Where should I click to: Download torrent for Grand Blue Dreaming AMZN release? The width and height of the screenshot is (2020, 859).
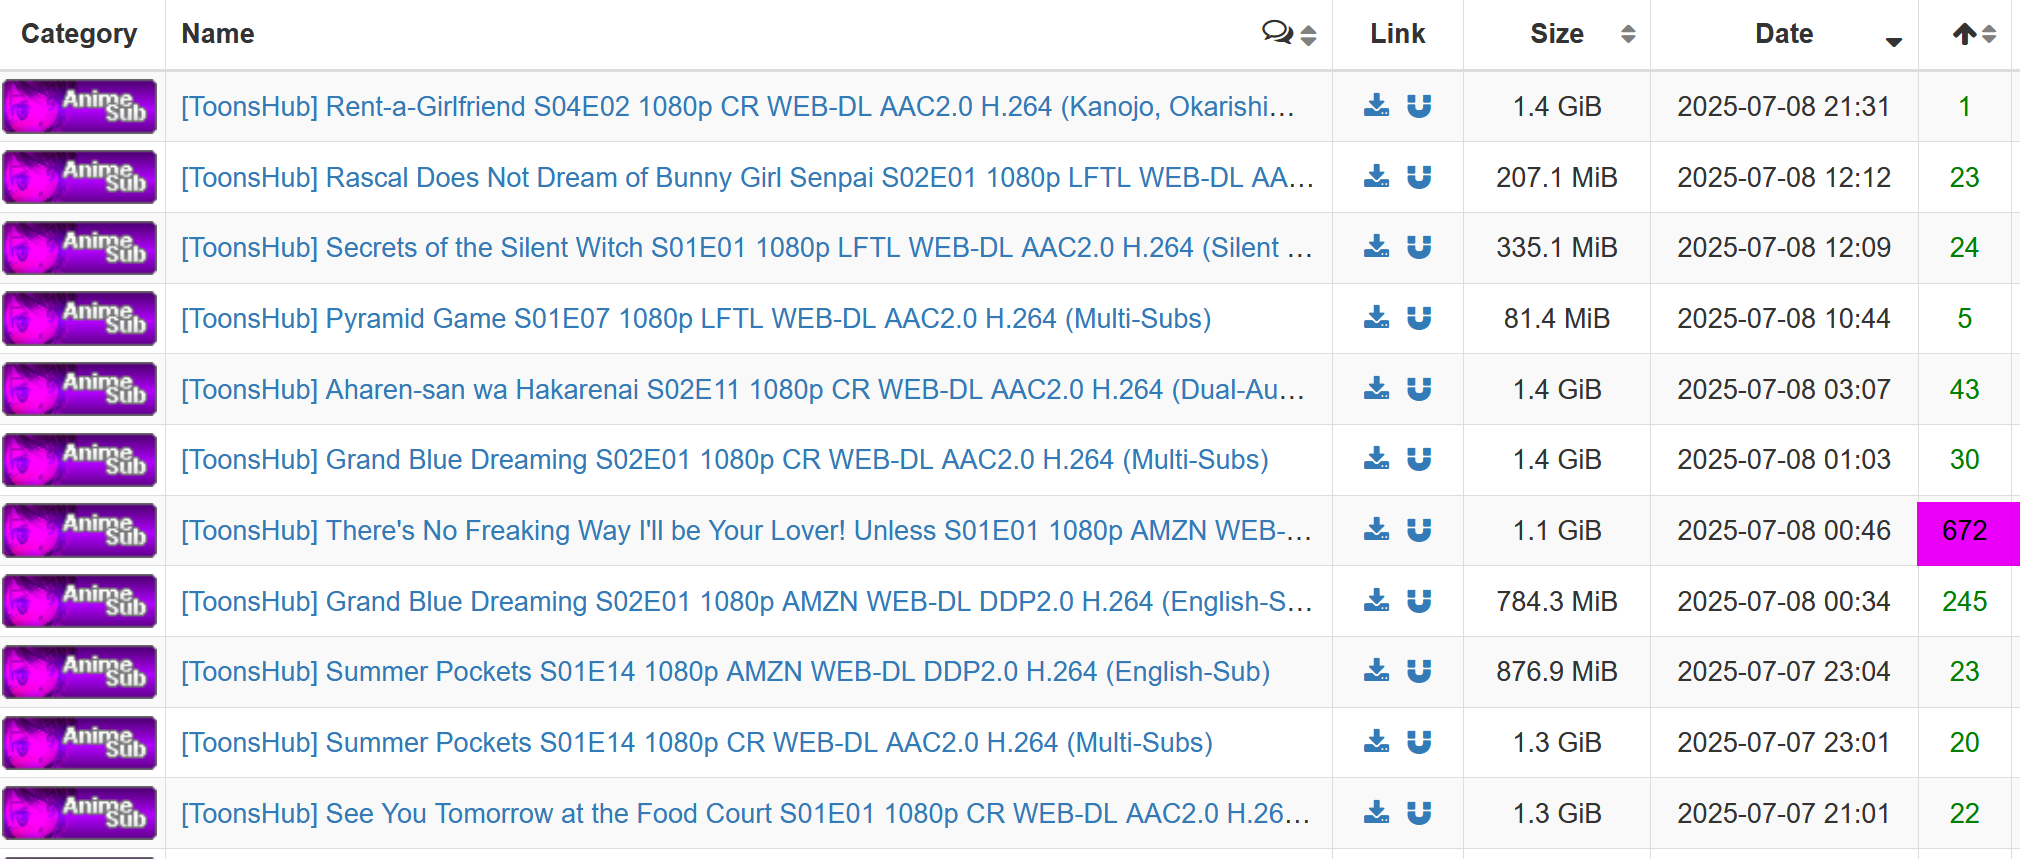[1376, 601]
